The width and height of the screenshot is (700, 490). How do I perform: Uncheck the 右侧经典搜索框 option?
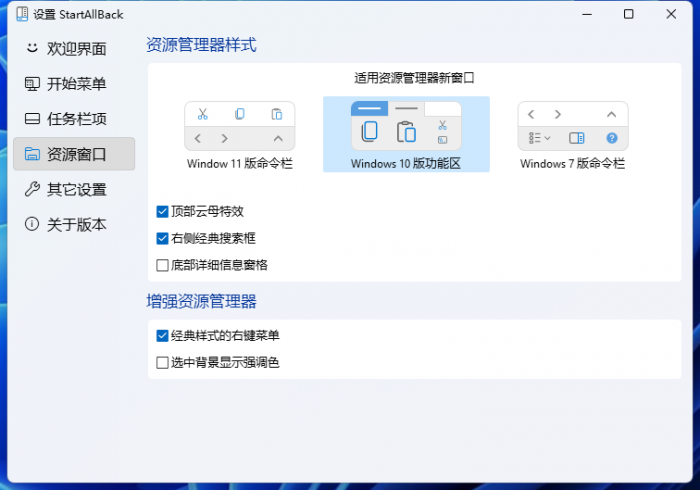click(162, 238)
